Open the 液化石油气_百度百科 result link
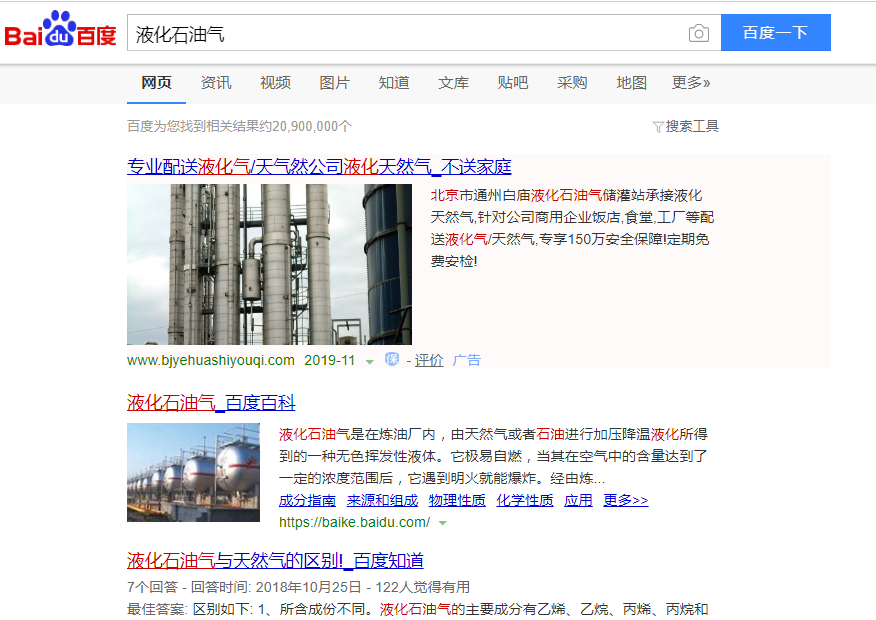876x620 pixels. click(x=211, y=403)
